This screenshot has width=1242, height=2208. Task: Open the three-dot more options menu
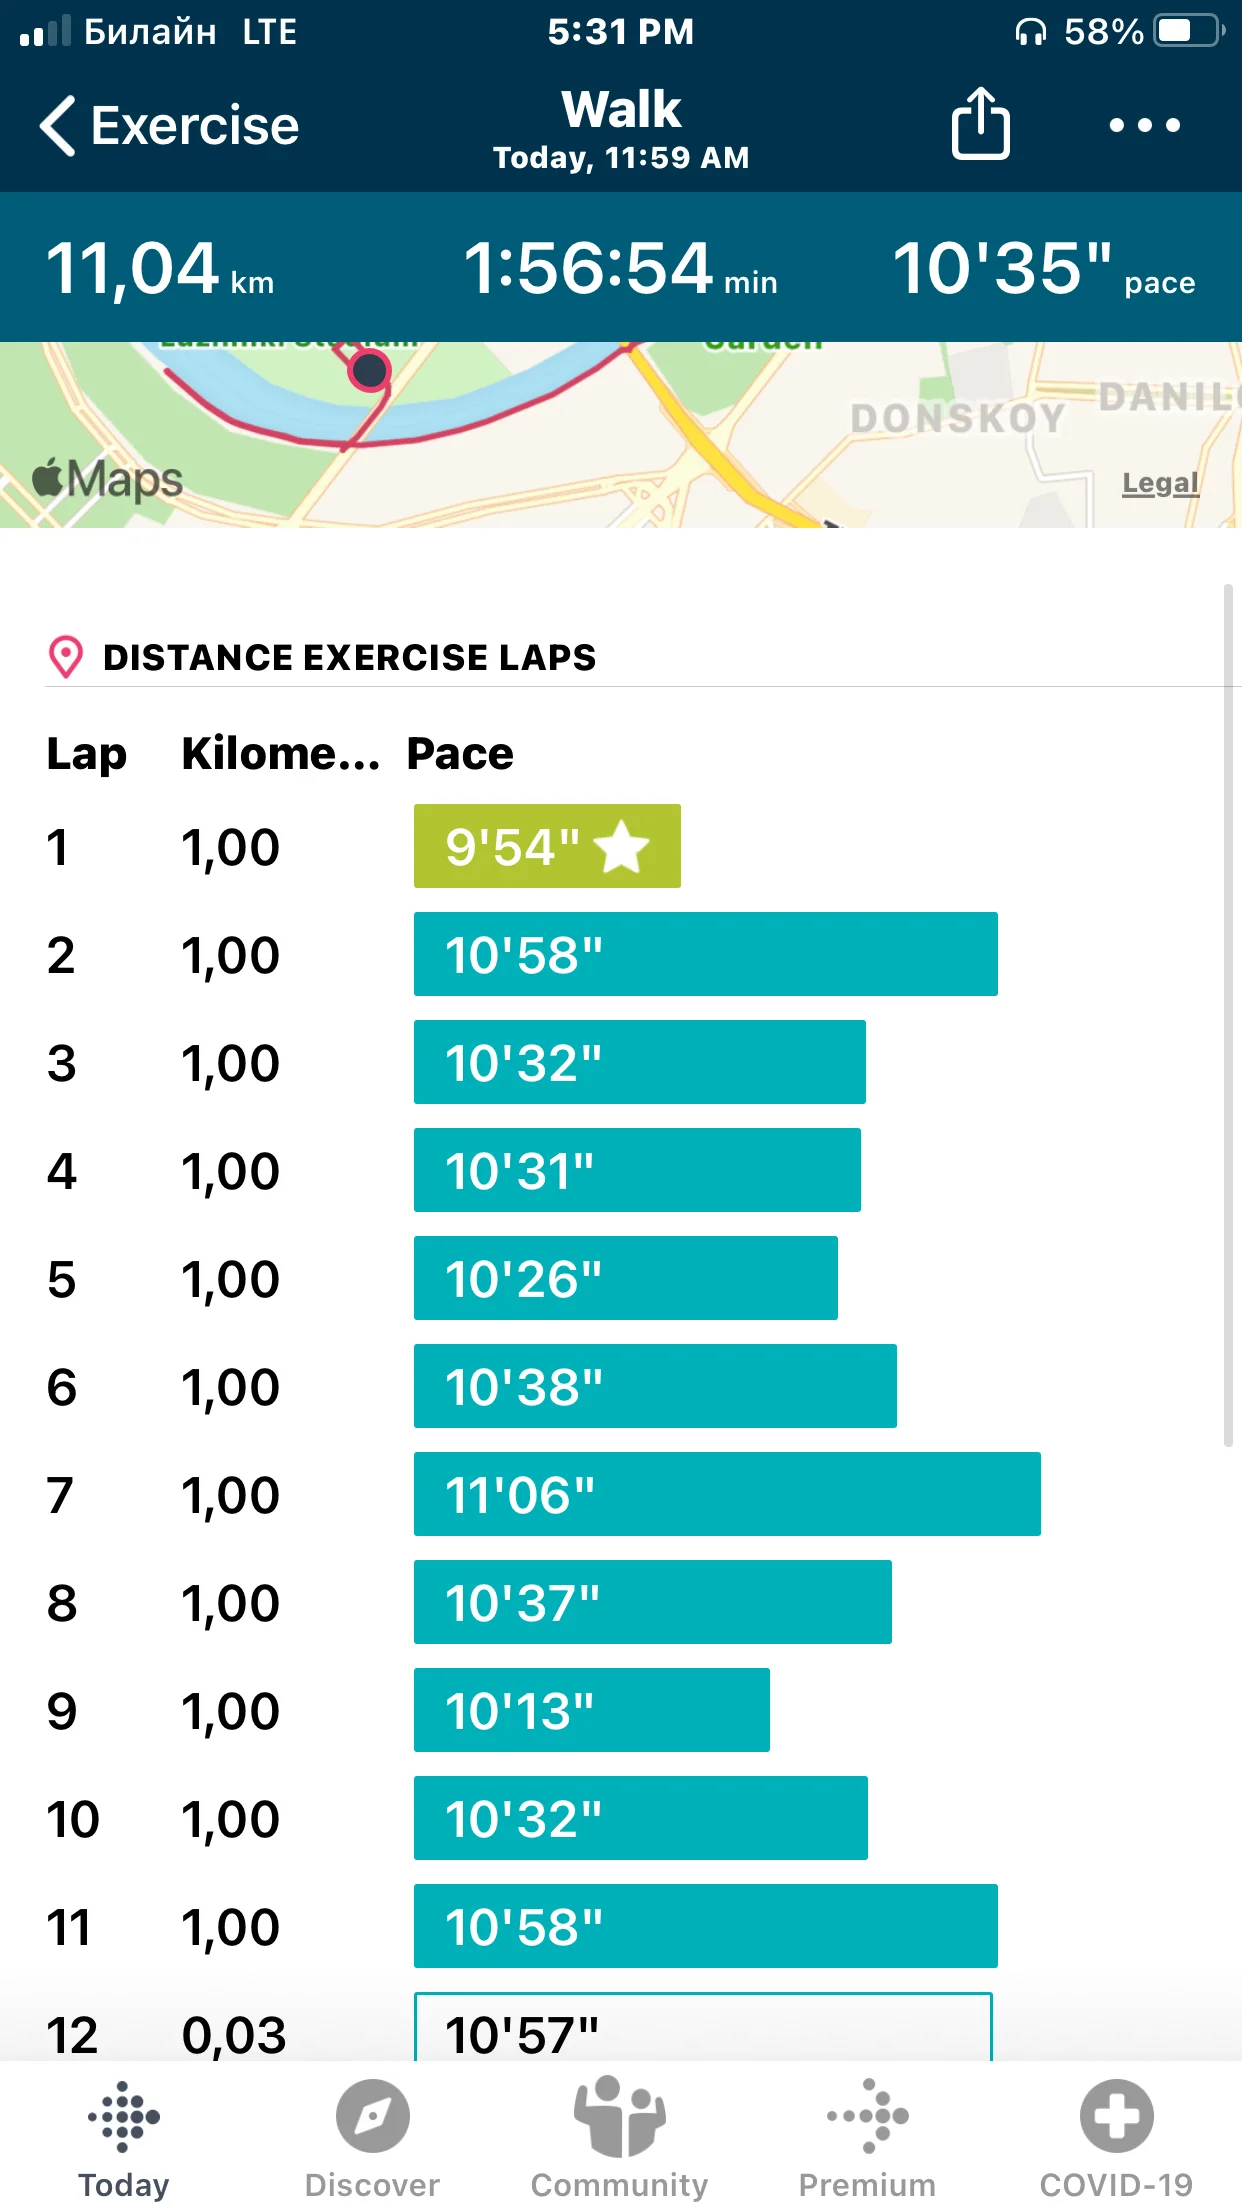click(x=1144, y=126)
